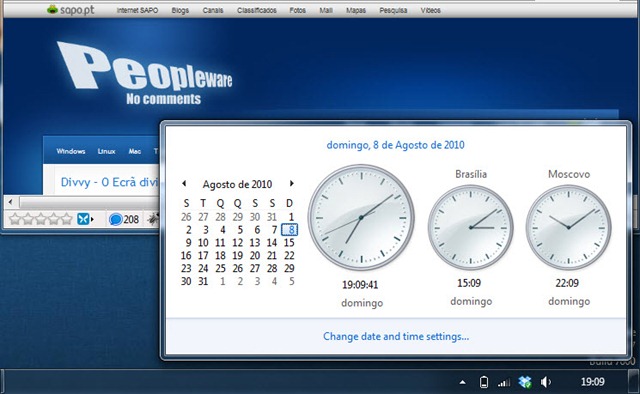Image resolution: width=640 pixels, height=394 pixels.
Task: Open the Mac tab on Peopleware
Action: tap(135, 151)
